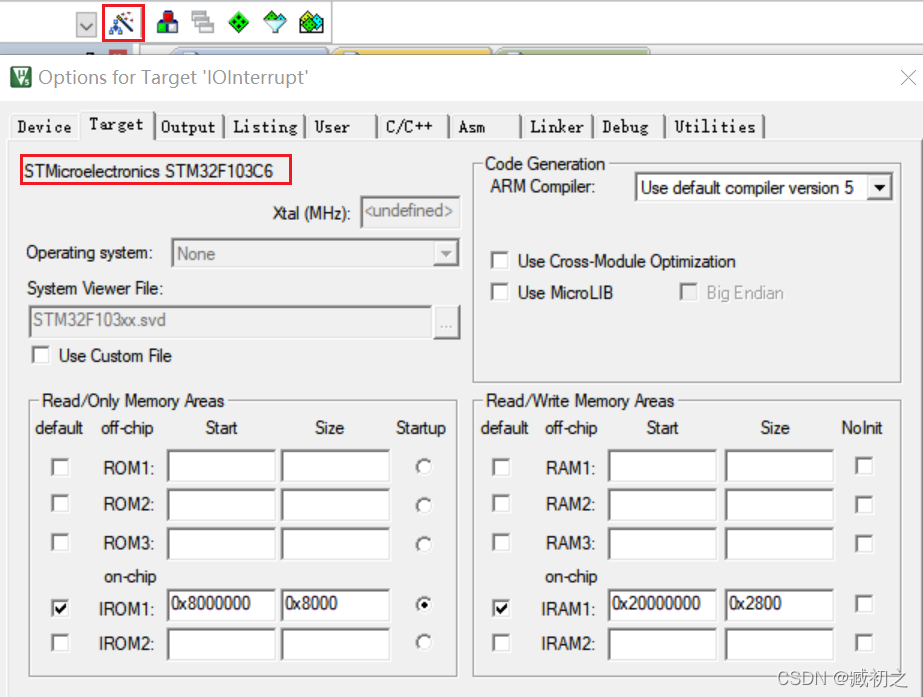This screenshot has width=923, height=697.
Task: Open the Output tab
Action: [x=188, y=127]
